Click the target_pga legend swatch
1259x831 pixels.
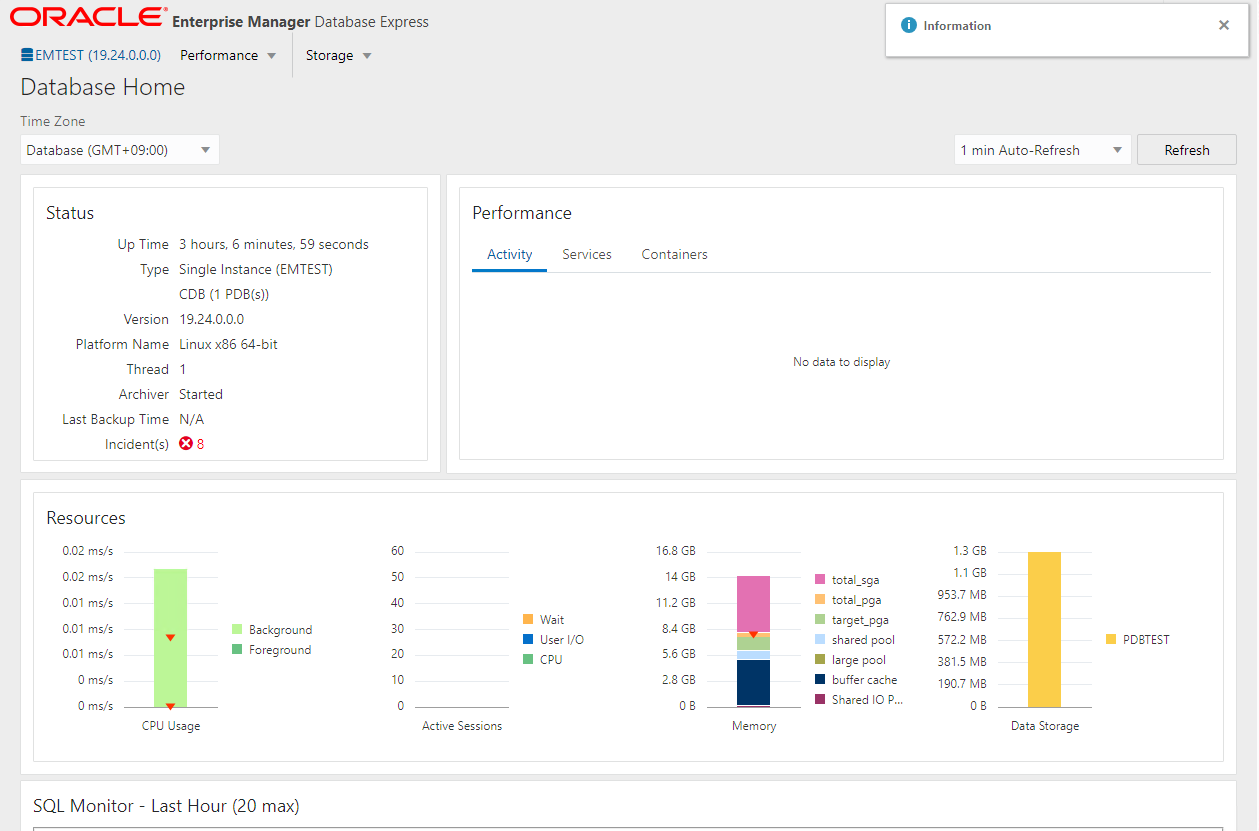(x=820, y=620)
